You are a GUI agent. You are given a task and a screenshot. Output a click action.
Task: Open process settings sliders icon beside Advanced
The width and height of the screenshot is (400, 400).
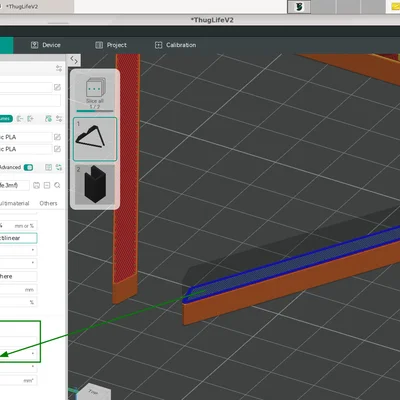pos(59,167)
